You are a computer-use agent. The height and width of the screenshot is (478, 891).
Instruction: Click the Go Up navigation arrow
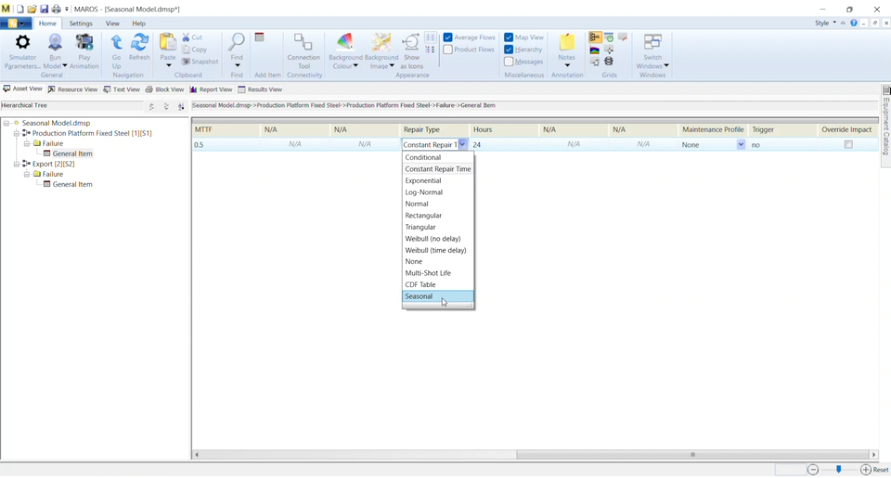116,43
